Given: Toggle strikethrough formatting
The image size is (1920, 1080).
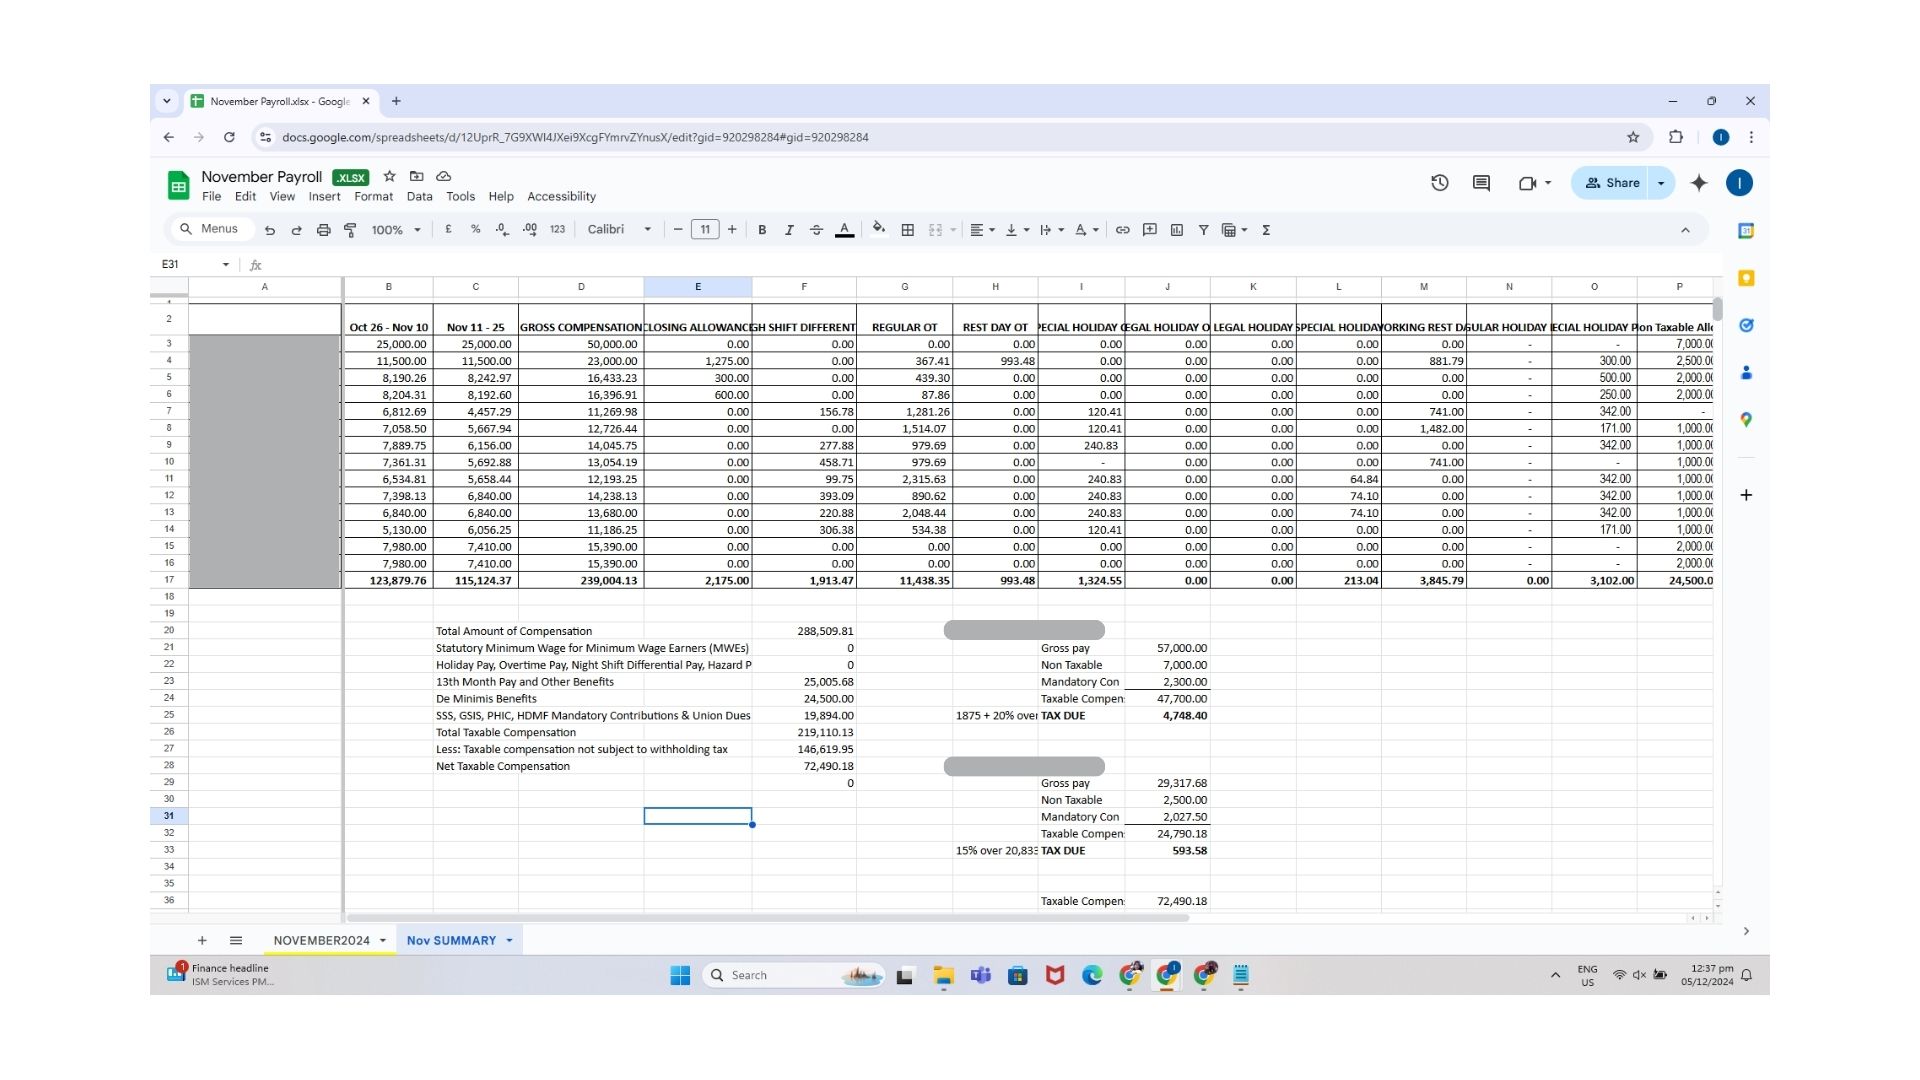Looking at the screenshot, I should click(816, 230).
